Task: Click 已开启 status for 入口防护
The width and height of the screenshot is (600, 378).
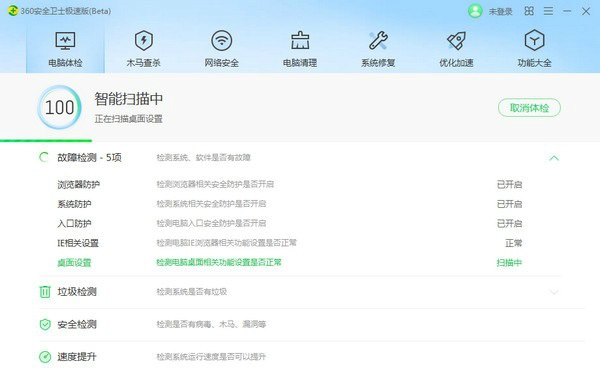Action: 509,223
